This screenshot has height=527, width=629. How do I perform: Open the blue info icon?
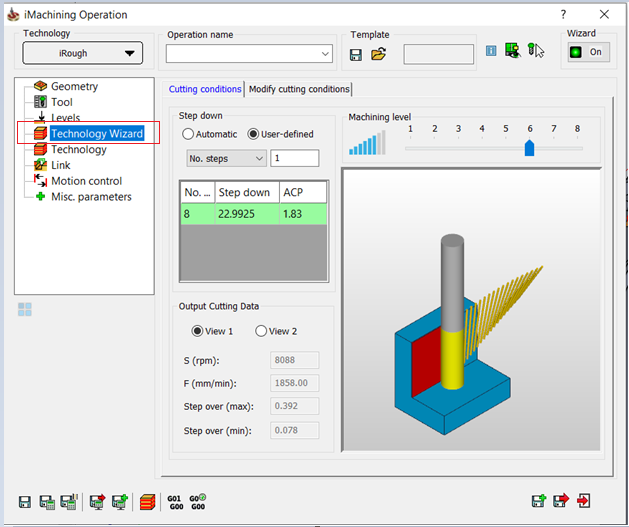[491, 51]
